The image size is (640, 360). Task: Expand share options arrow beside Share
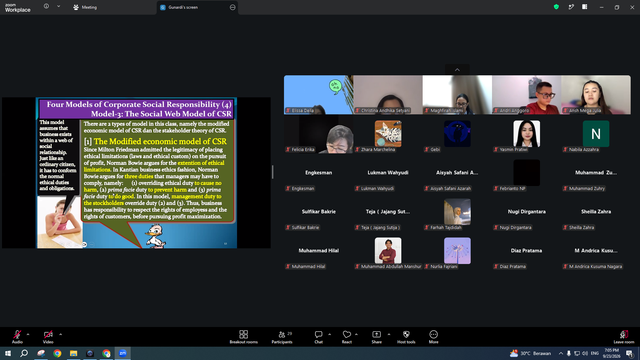389,334
